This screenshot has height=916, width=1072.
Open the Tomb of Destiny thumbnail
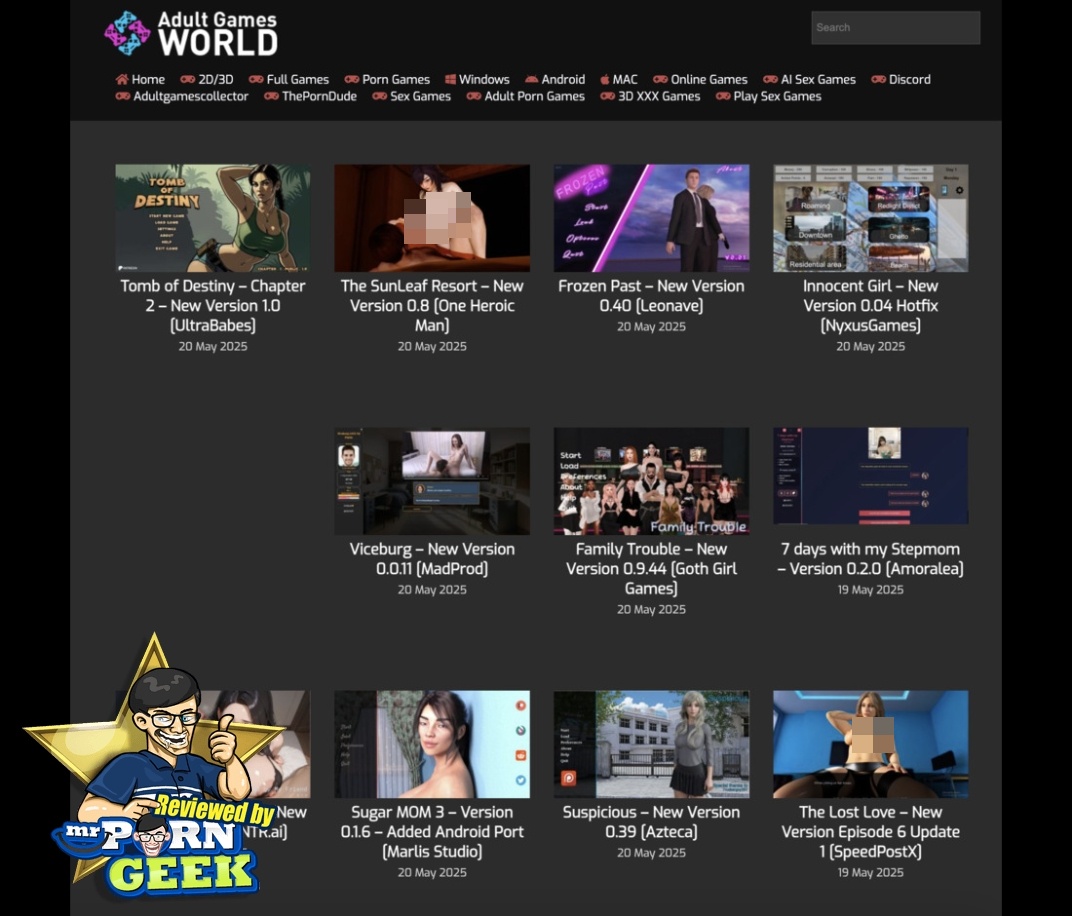(x=213, y=218)
